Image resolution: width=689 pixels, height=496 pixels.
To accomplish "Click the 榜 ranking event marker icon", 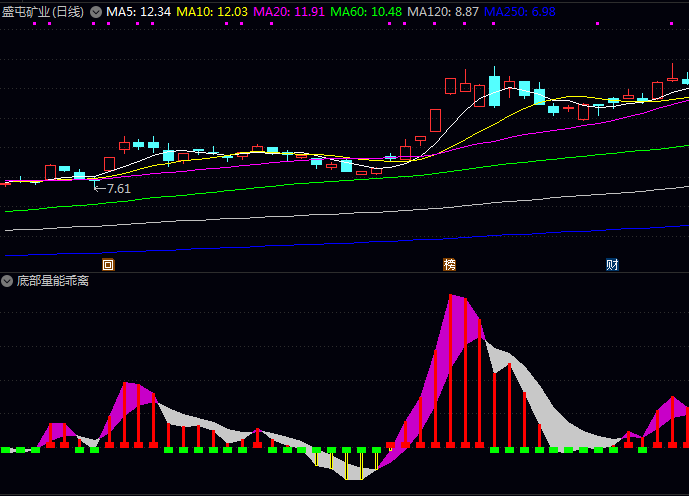I will coord(450,264).
